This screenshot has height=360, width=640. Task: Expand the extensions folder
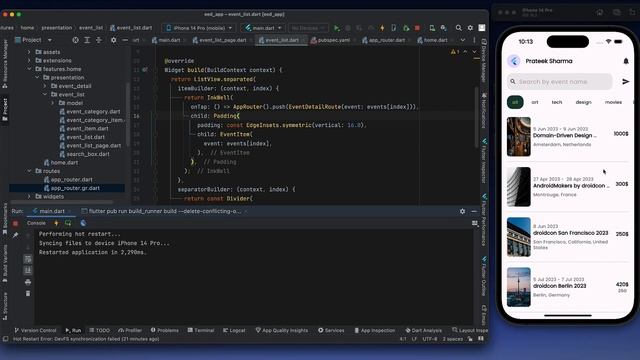tap(29, 60)
